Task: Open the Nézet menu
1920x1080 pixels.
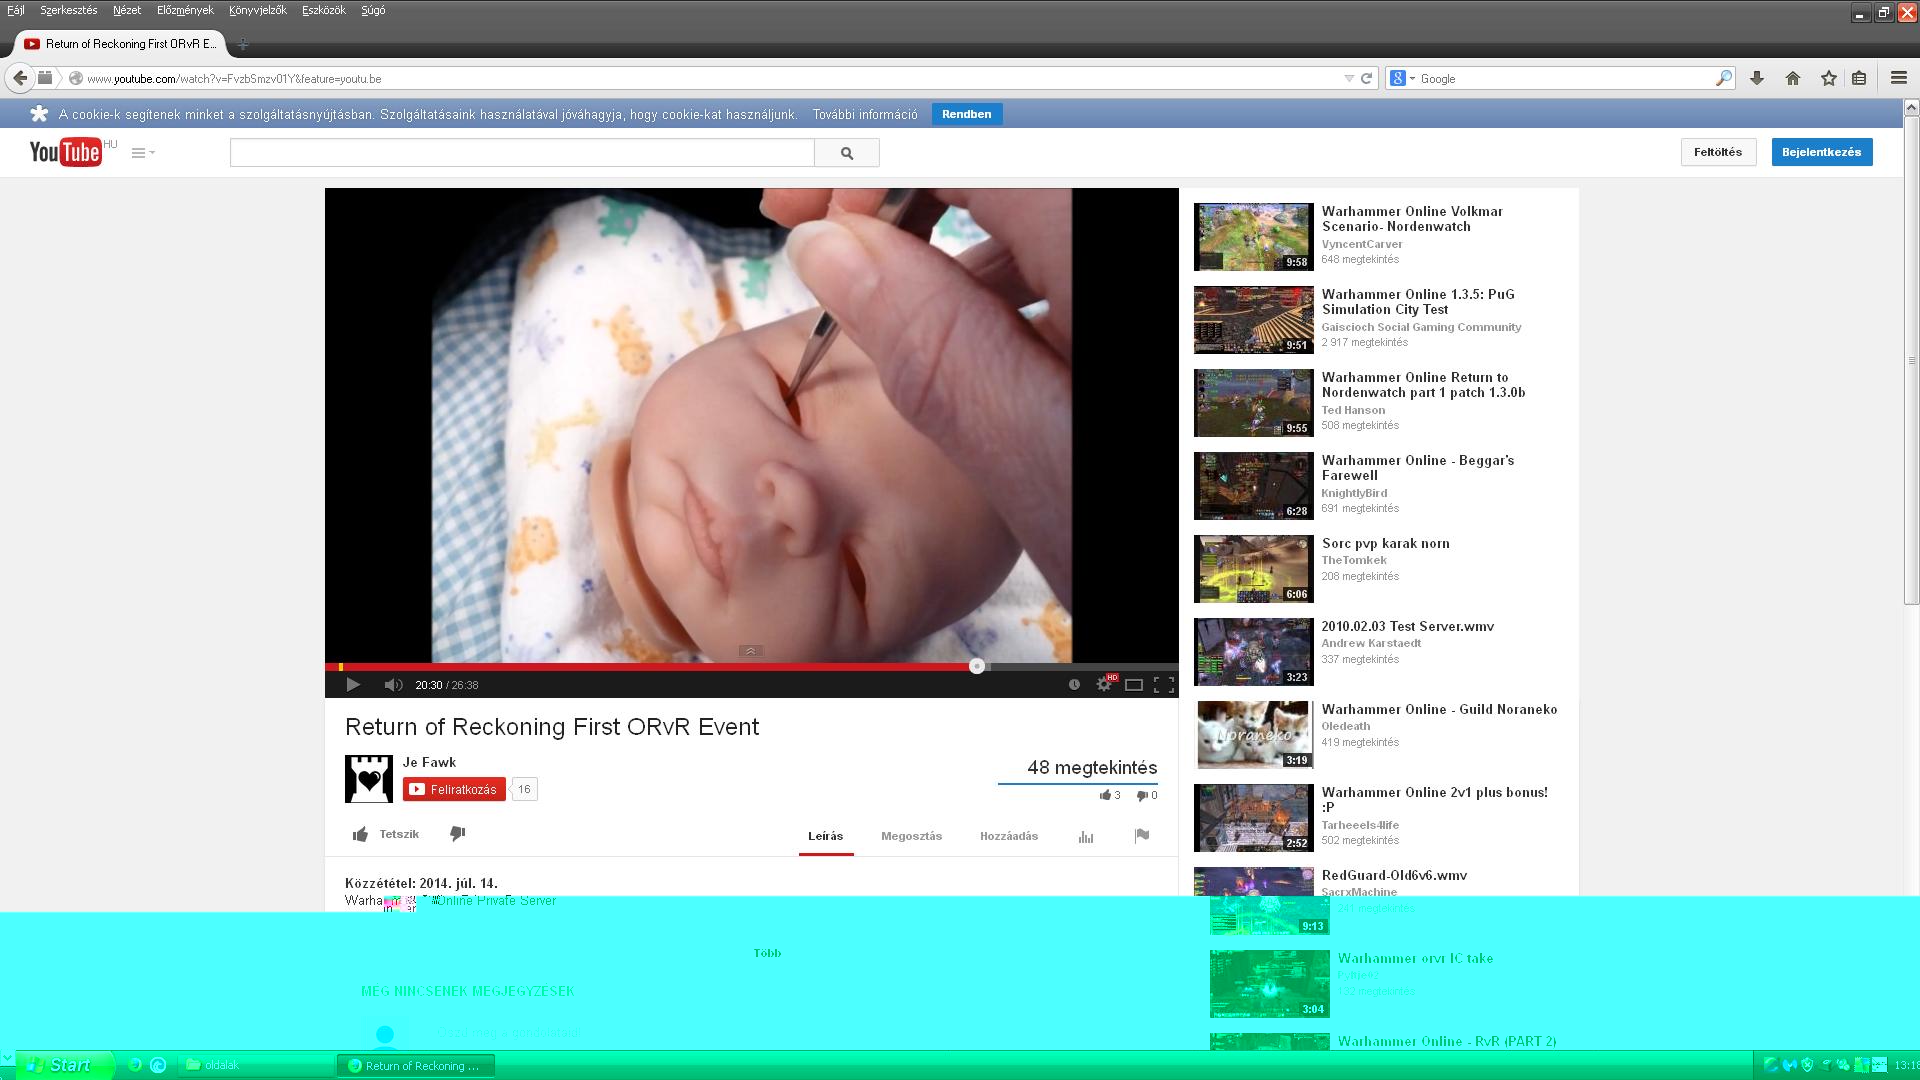Action: coord(127,10)
